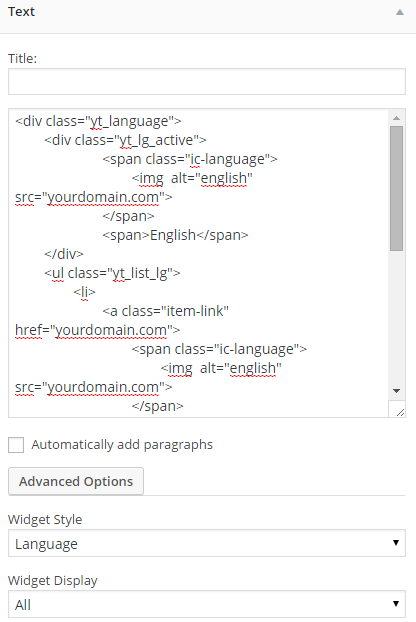Click the text href="yourdomain.com">
Image resolution: width=416 pixels, height=622 pixels.
(x=97, y=330)
